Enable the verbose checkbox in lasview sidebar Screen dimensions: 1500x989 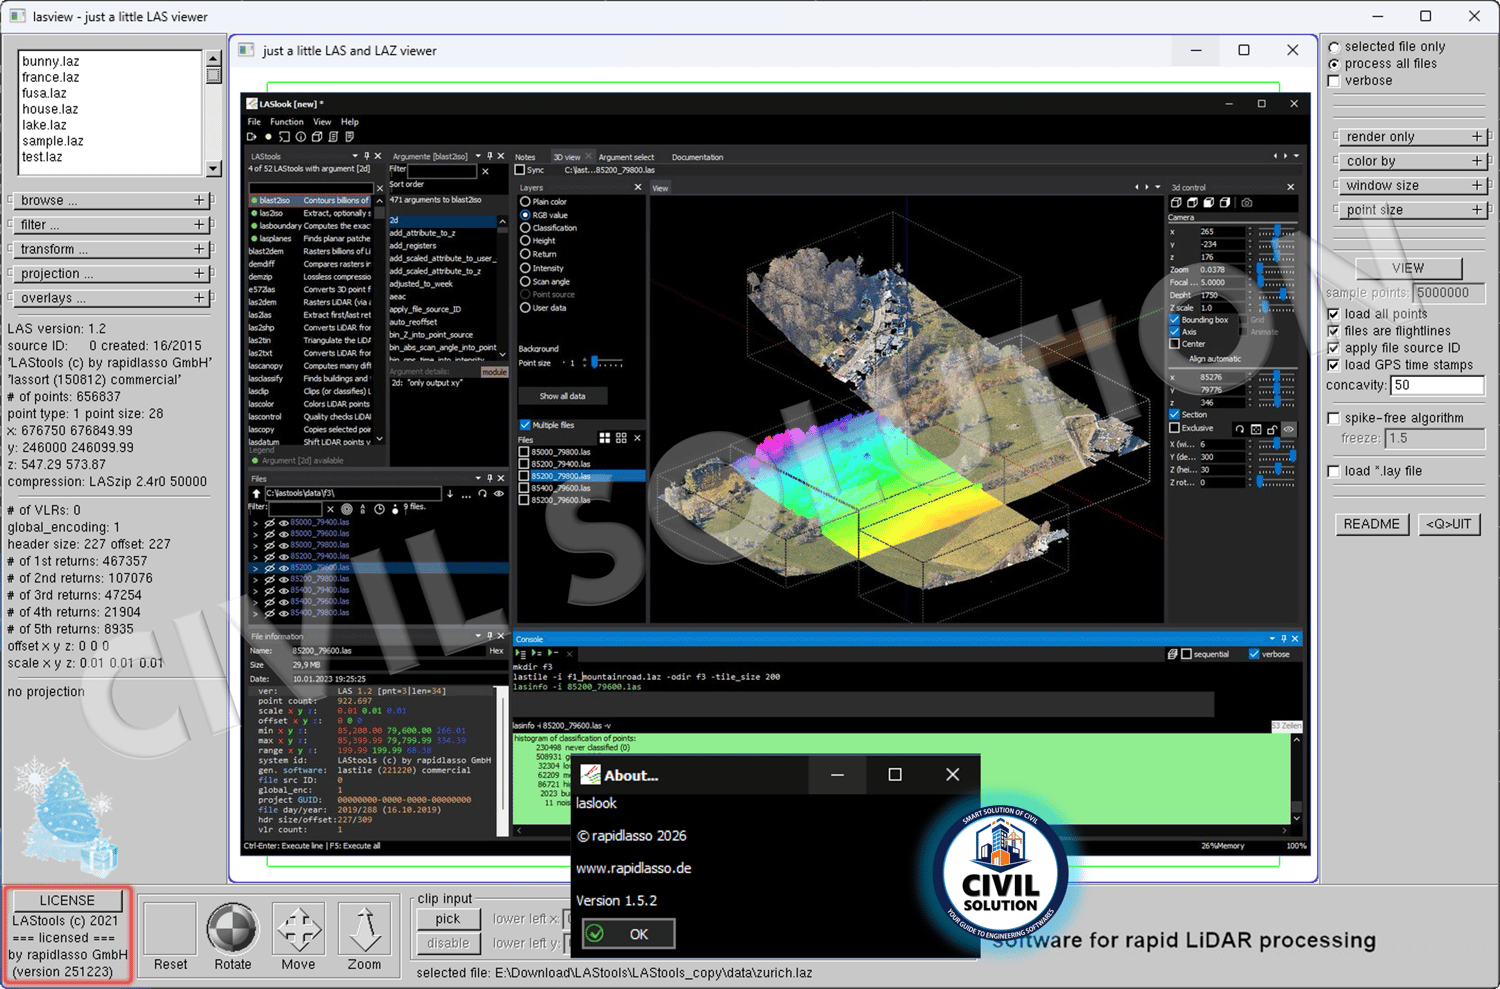pos(1334,81)
